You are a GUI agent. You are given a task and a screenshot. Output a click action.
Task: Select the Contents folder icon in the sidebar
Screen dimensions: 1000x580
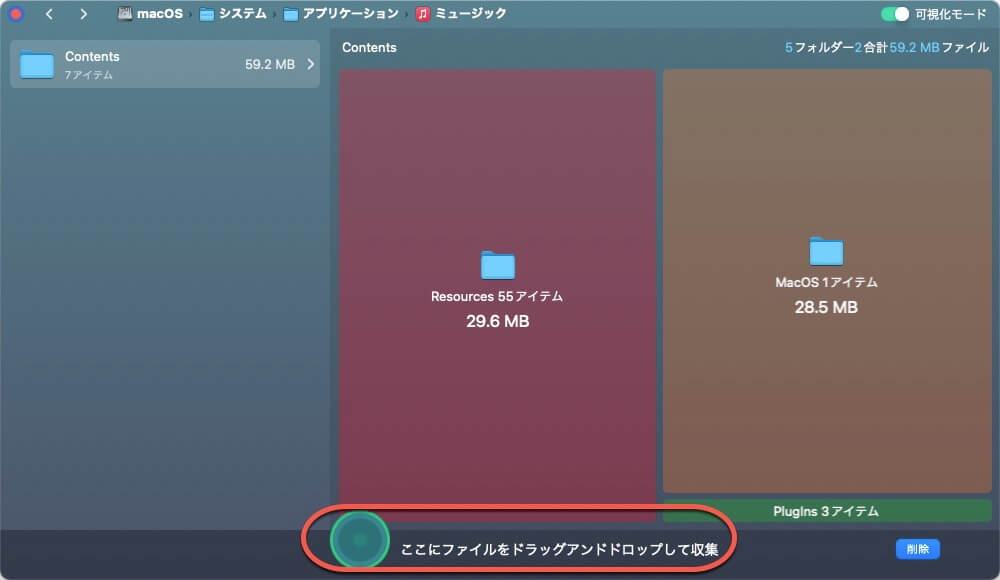pyautogui.click(x=38, y=64)
